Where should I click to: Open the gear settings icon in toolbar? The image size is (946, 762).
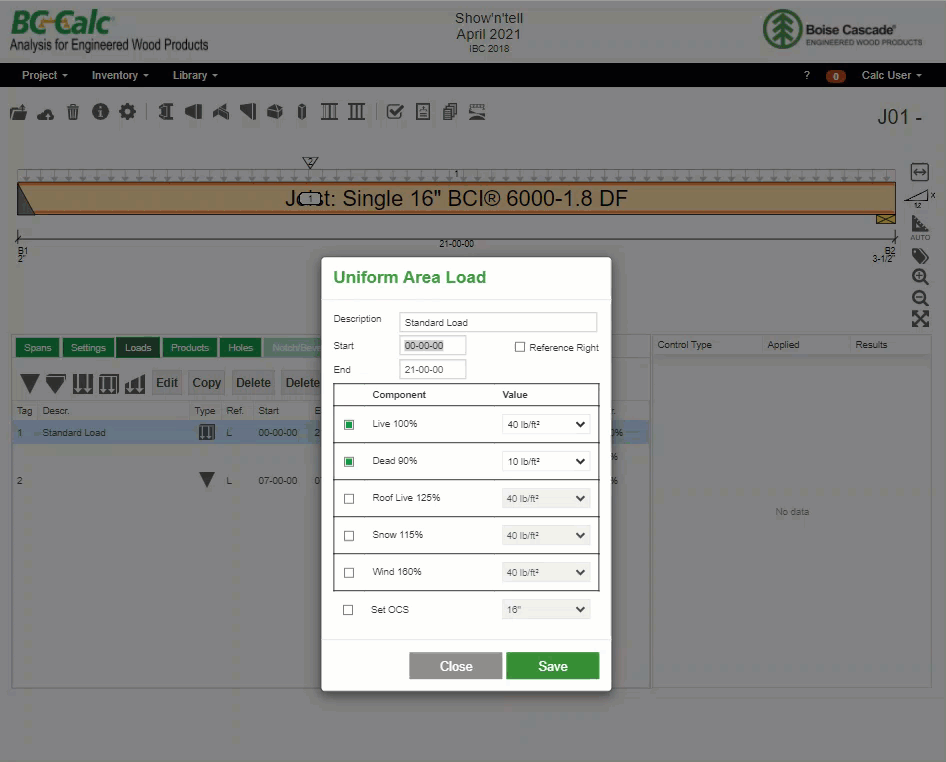127,112
